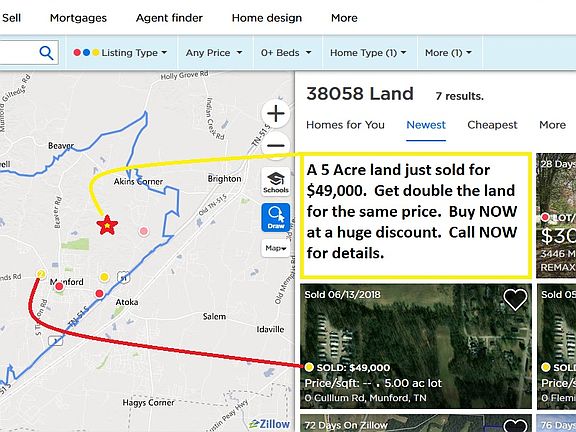Click the yellow marker west of Munford
Viewport: 576px width, 432px height.
coord(41,274)
